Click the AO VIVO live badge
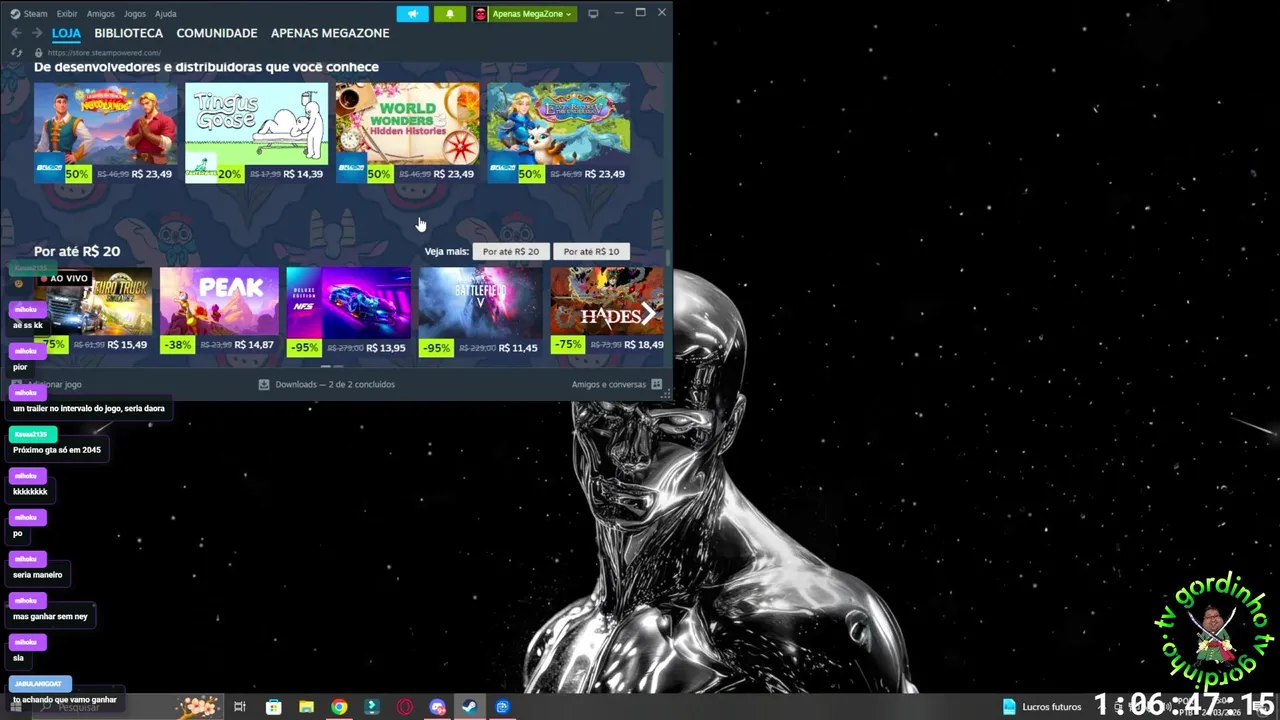This screenshot has height=720, width=1280. [64, 278]
